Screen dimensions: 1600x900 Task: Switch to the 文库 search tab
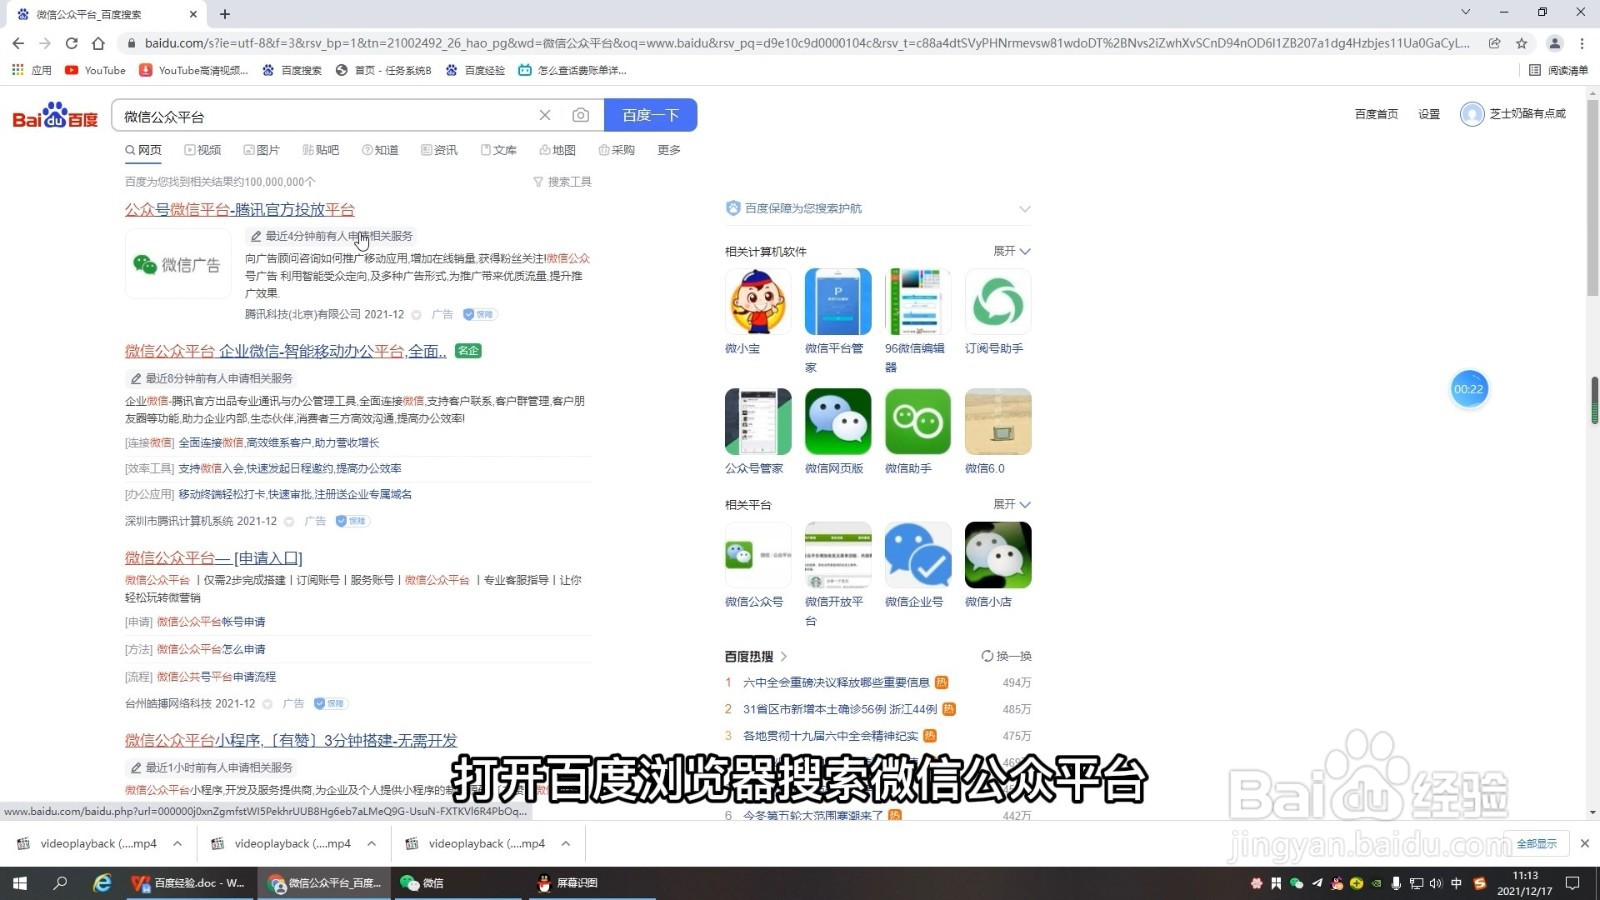[498, 150]
